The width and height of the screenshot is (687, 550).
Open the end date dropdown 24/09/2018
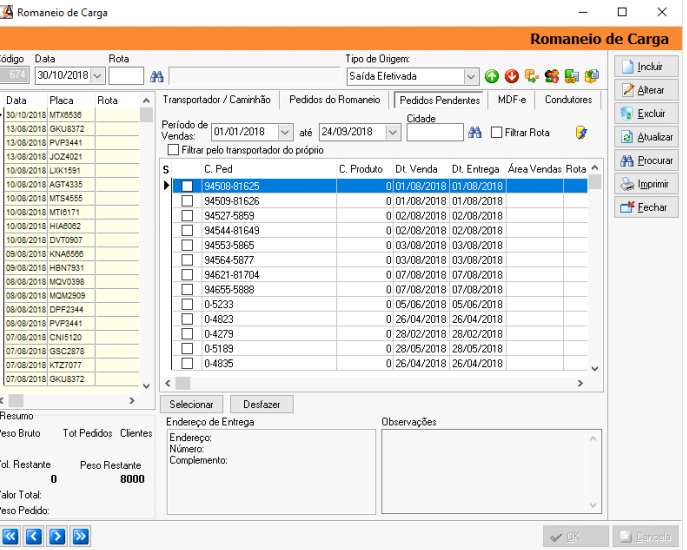point(393,132)
